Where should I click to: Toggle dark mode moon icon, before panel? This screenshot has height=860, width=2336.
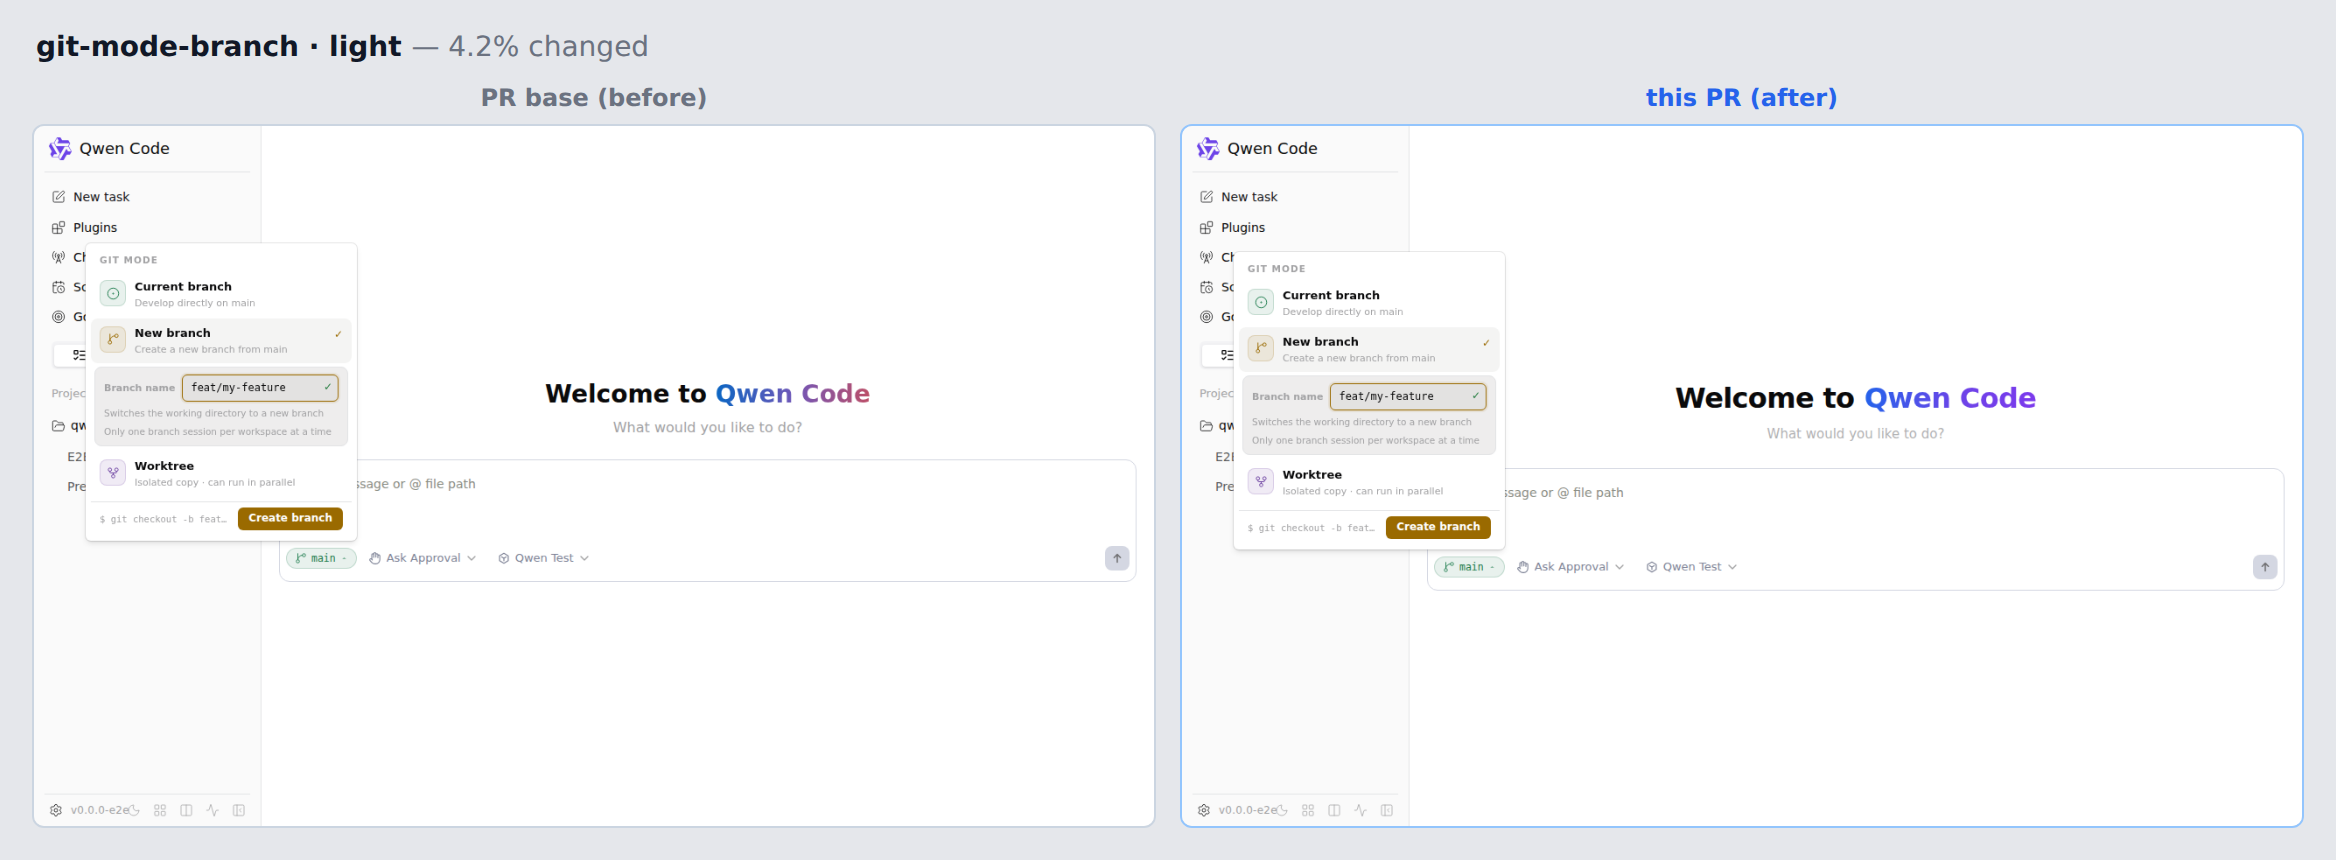point(134,810)
